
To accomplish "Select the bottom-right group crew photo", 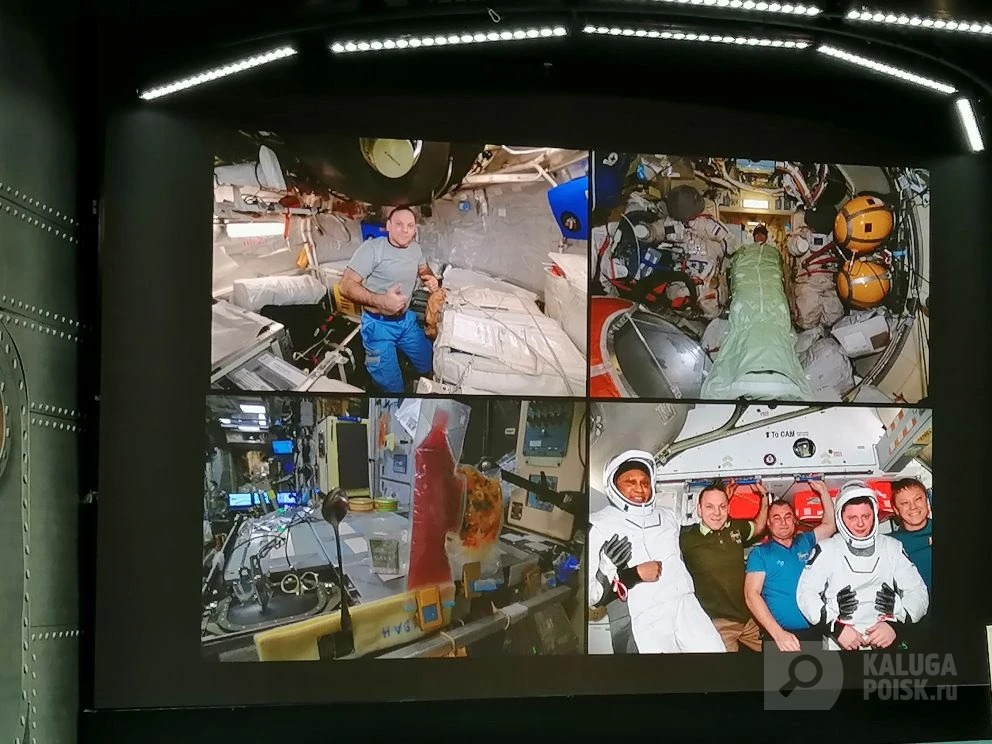I will point(759,528).
